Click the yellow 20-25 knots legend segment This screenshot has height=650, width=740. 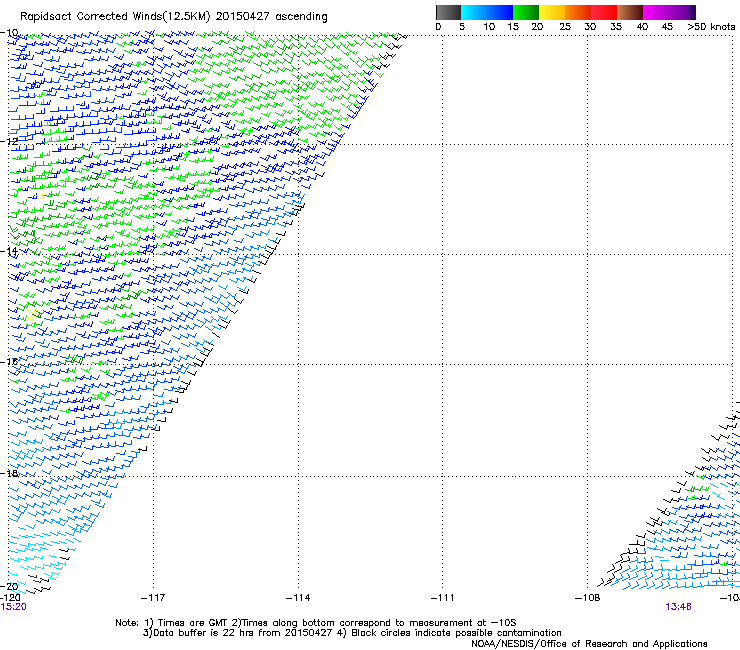[552, 12]
